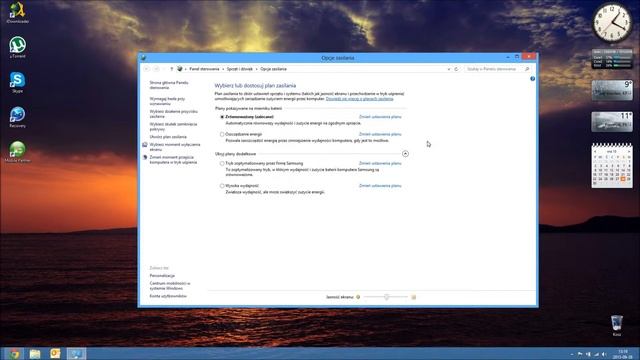The height and width of the screenshot is (360, 640).
Task: Choose when to turn off the display link
Action: [x=175, y=147]
